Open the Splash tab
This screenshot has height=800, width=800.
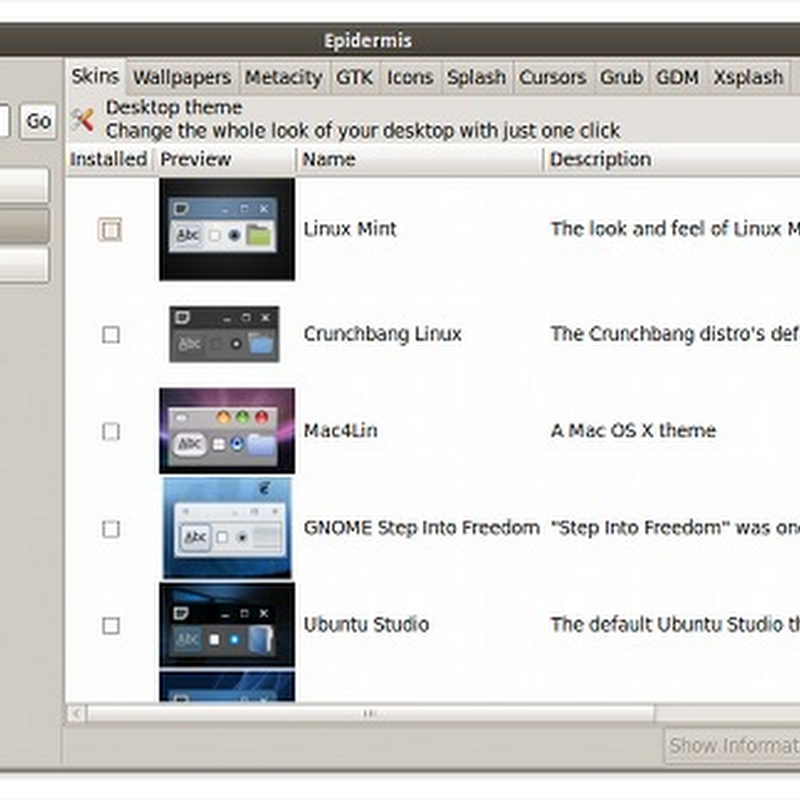477,78
